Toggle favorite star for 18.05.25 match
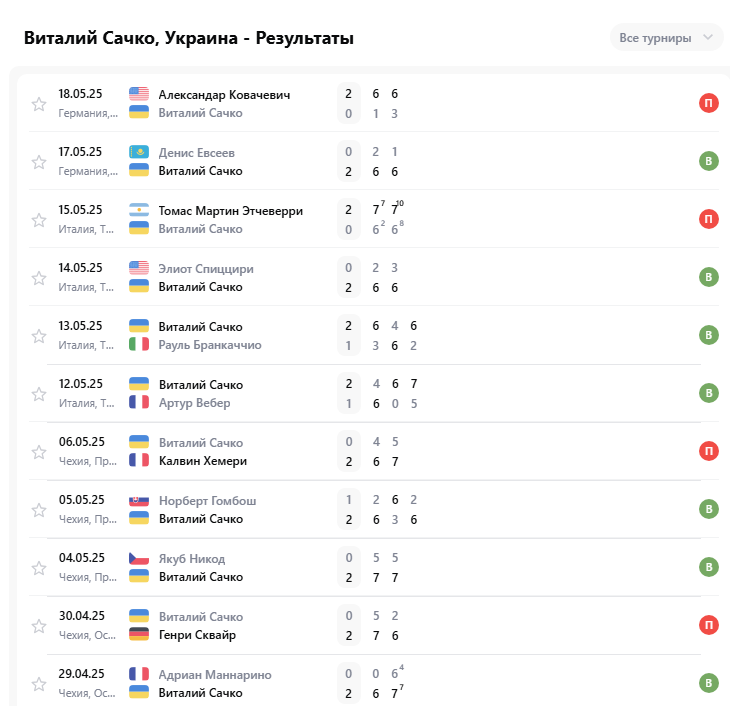The width and height of the screenshot is (730, 706). [39, 104]
